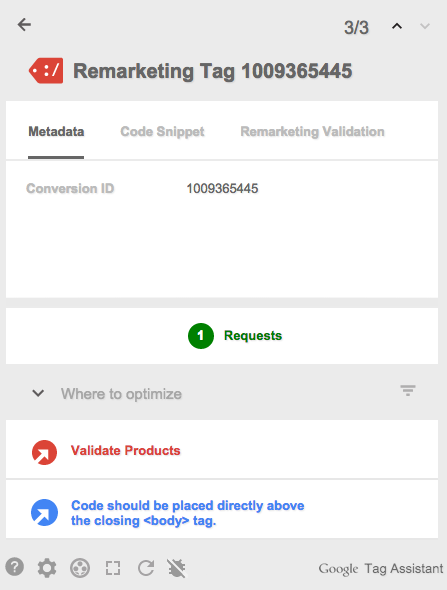Toggle the crossed-out bug icon
The image size is (447, 590).
click(x=176, y=568)
